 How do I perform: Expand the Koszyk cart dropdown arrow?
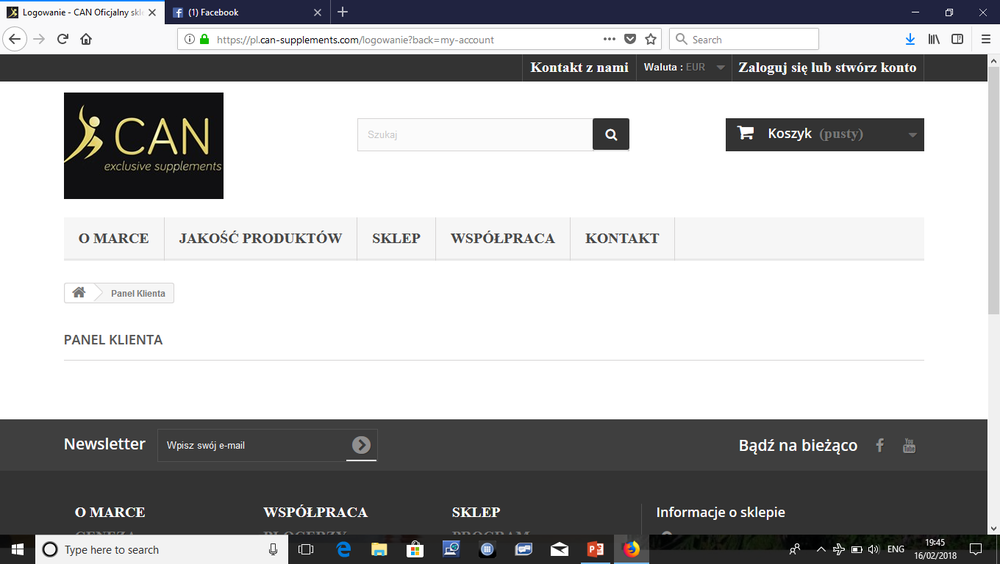tap(913, 135)
